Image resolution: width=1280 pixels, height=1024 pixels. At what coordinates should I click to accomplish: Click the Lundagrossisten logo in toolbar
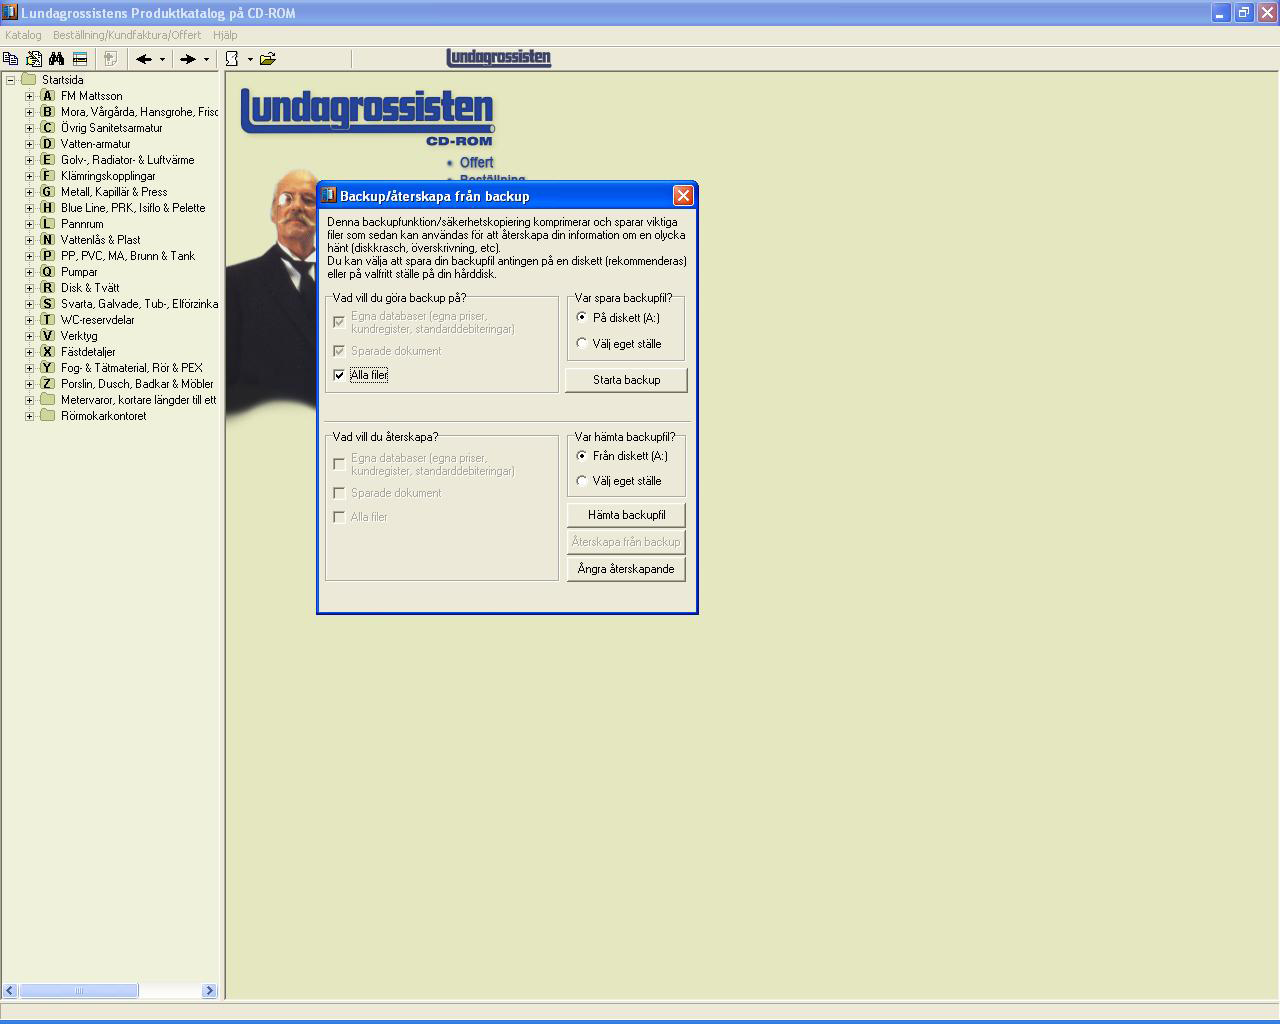click(x=499, y=58)
